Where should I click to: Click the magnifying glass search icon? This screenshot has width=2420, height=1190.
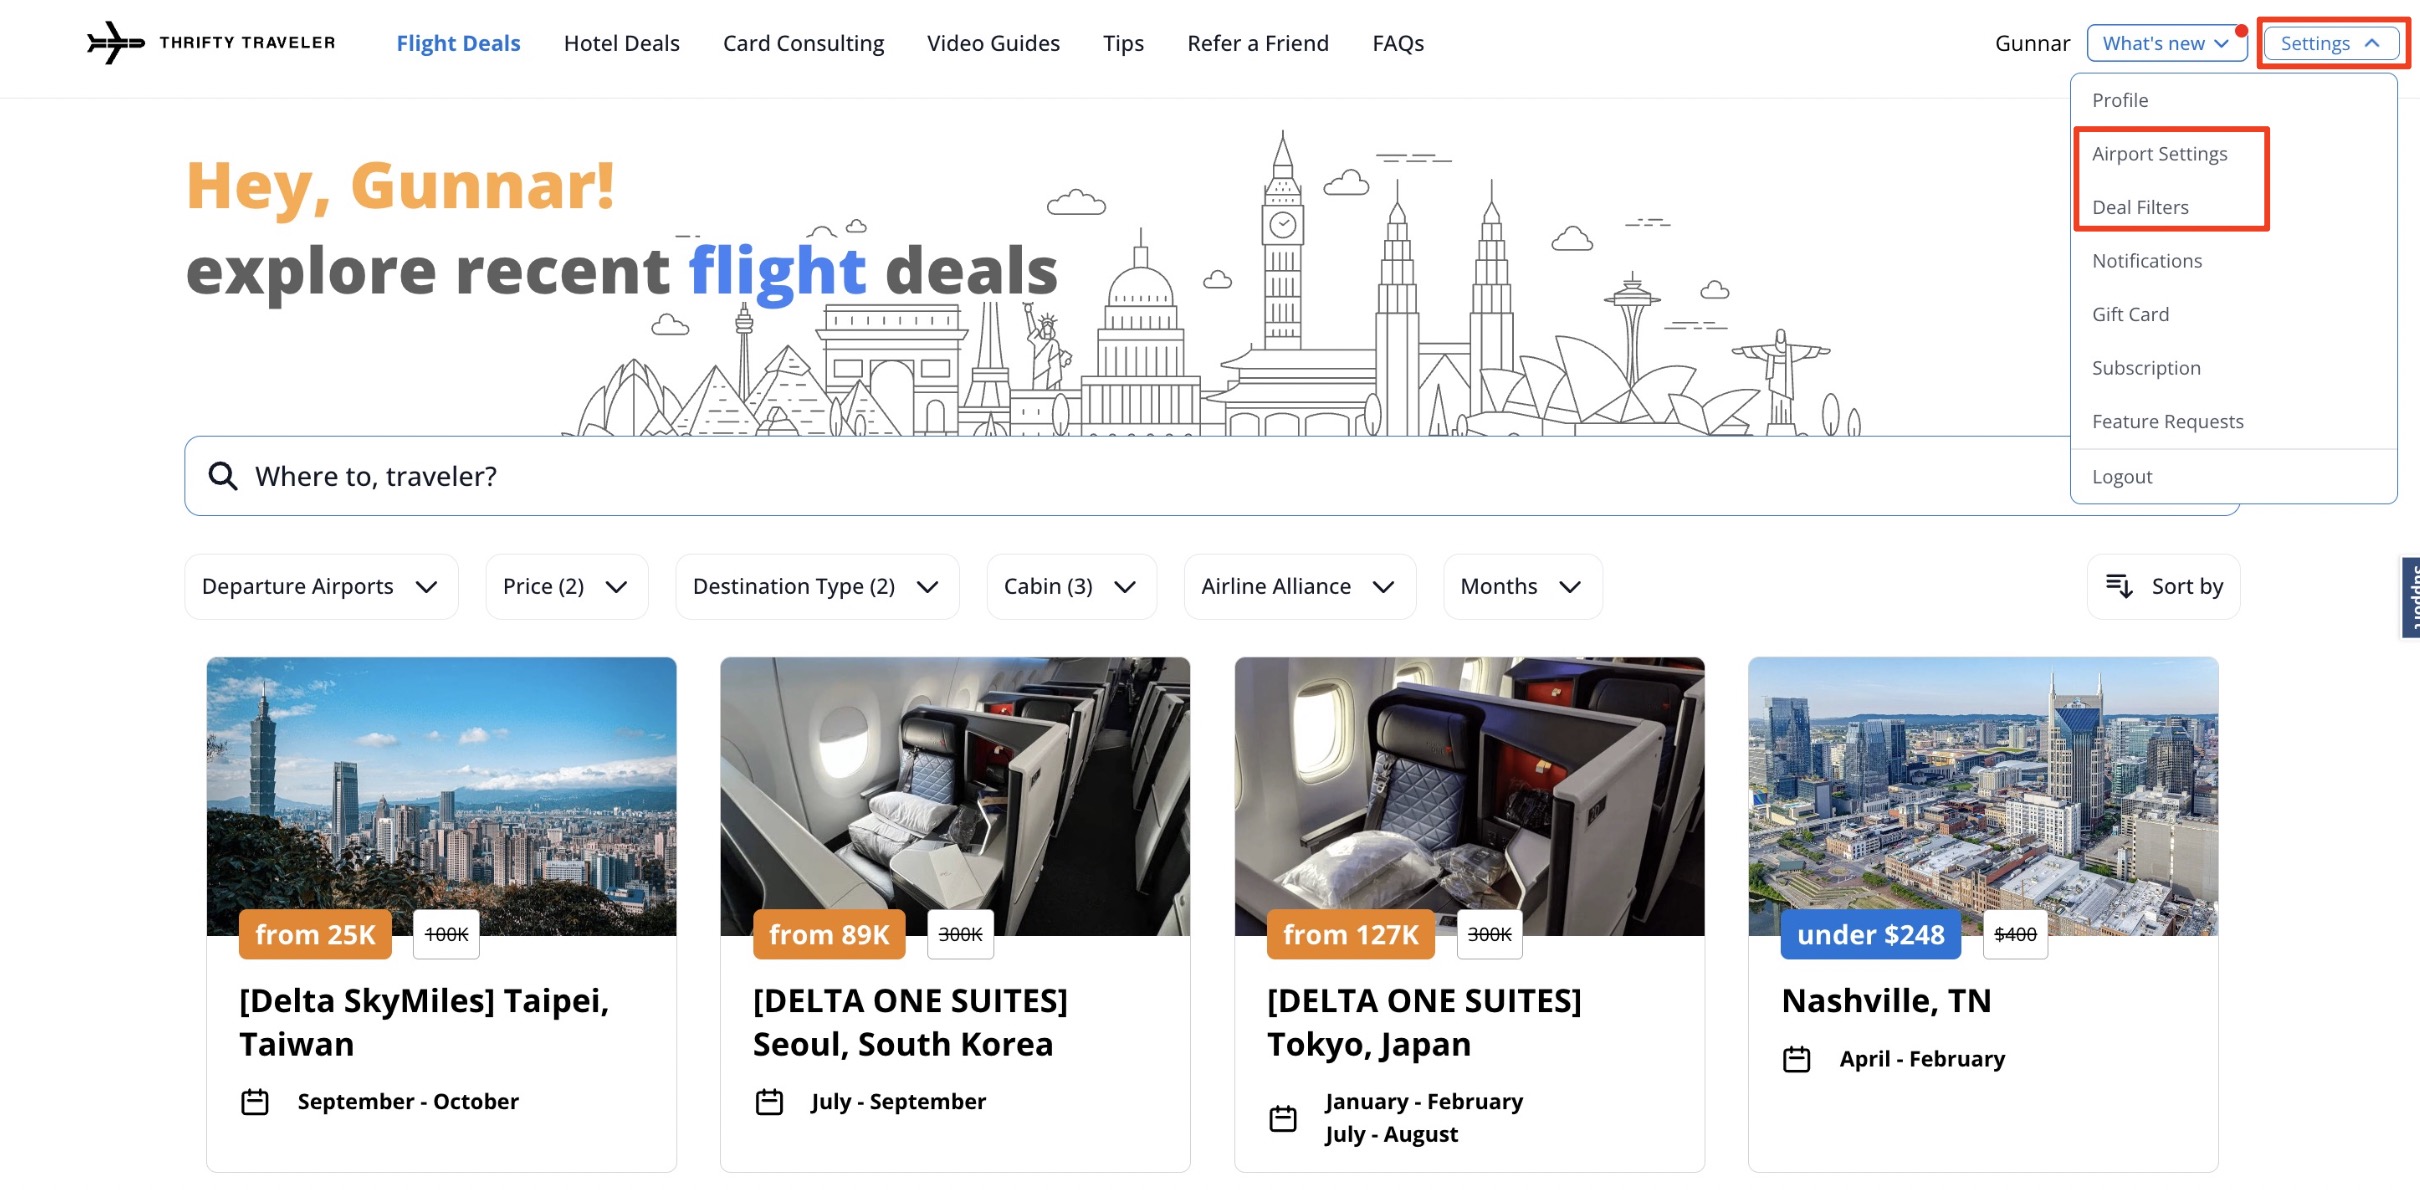(x=221, y=475)
